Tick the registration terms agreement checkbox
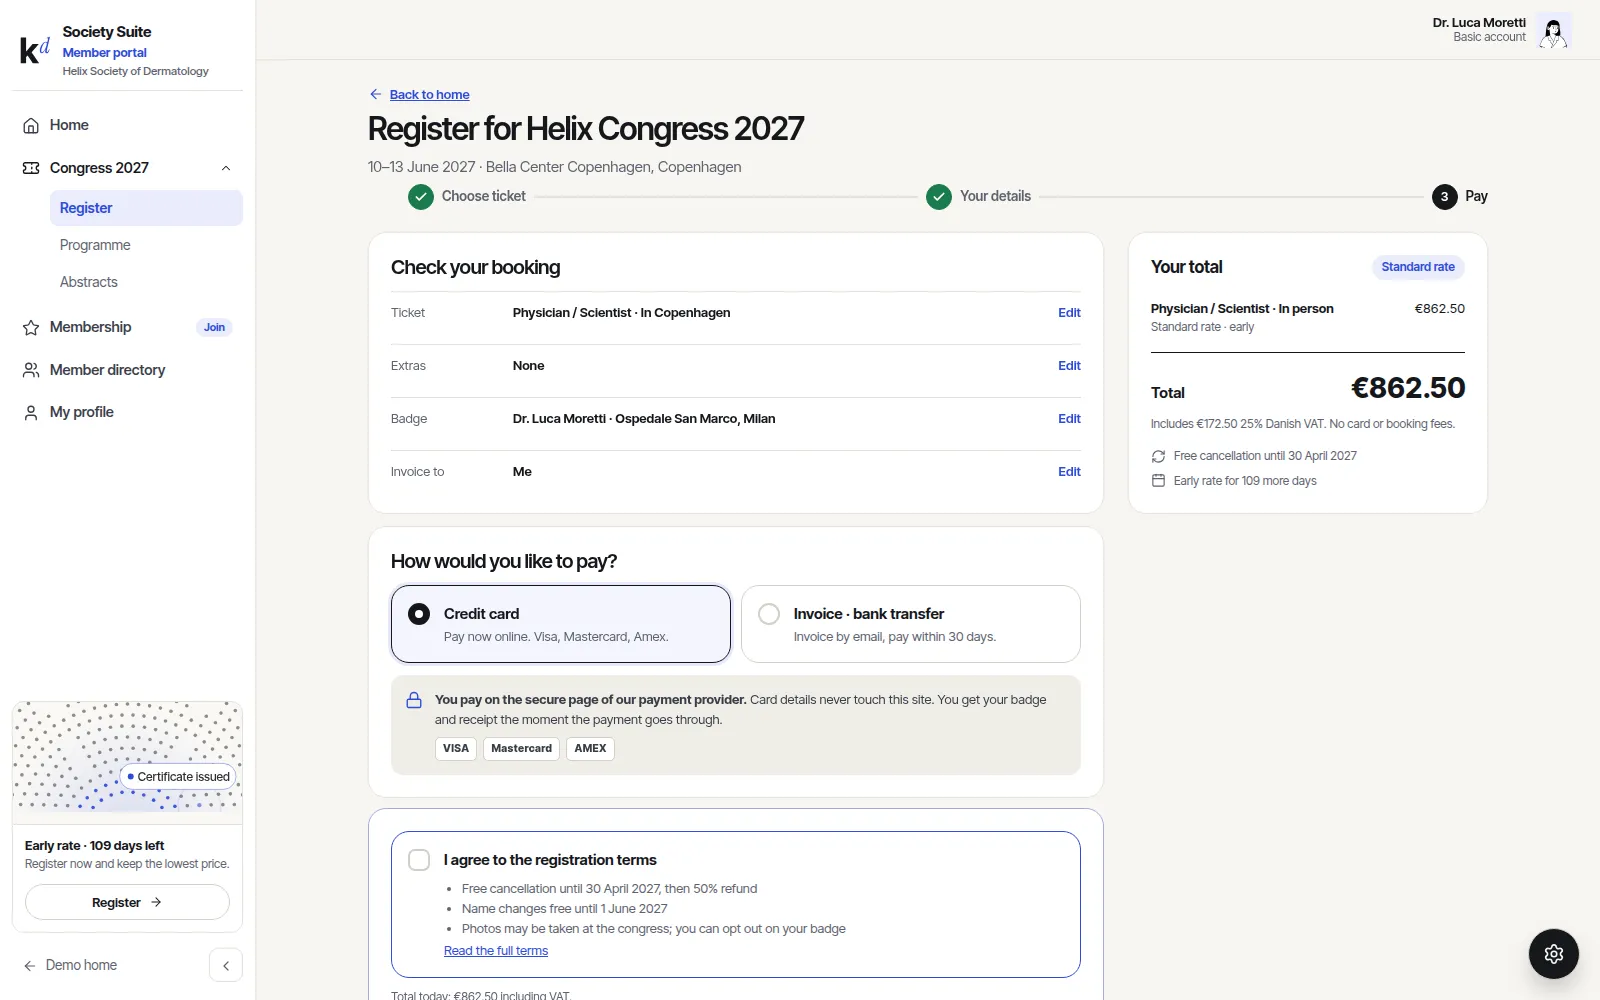The height and width of the screenshot is (1000, 1600). [x=419, y=860]
